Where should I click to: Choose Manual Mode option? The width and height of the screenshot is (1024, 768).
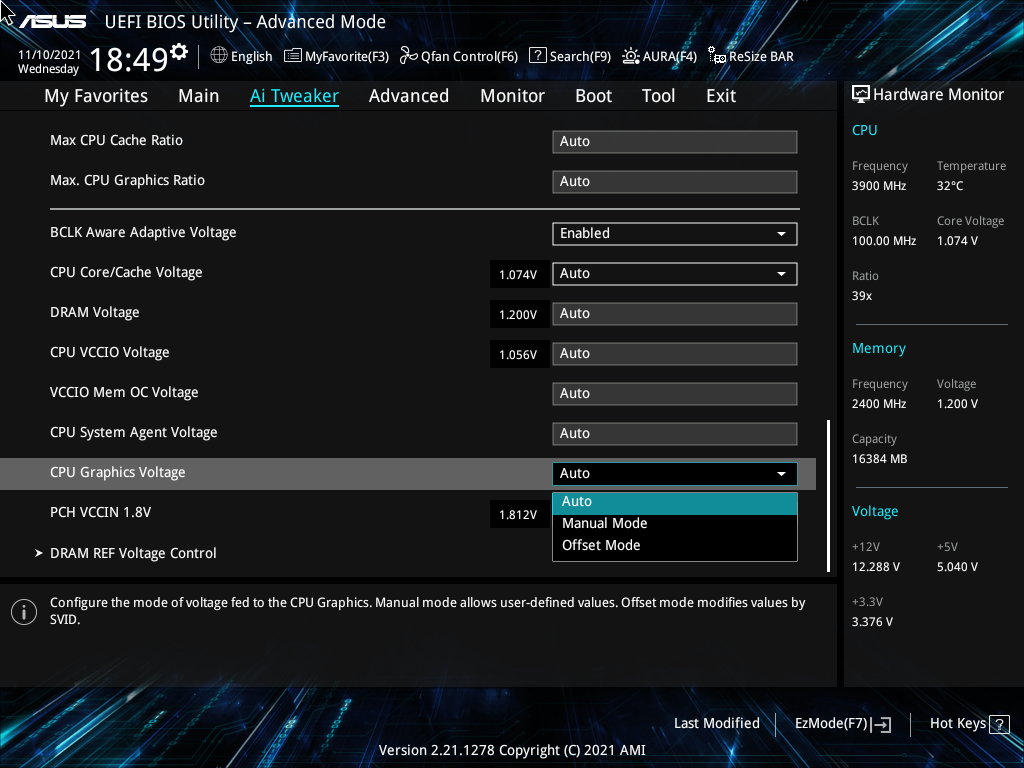point(675,524)
